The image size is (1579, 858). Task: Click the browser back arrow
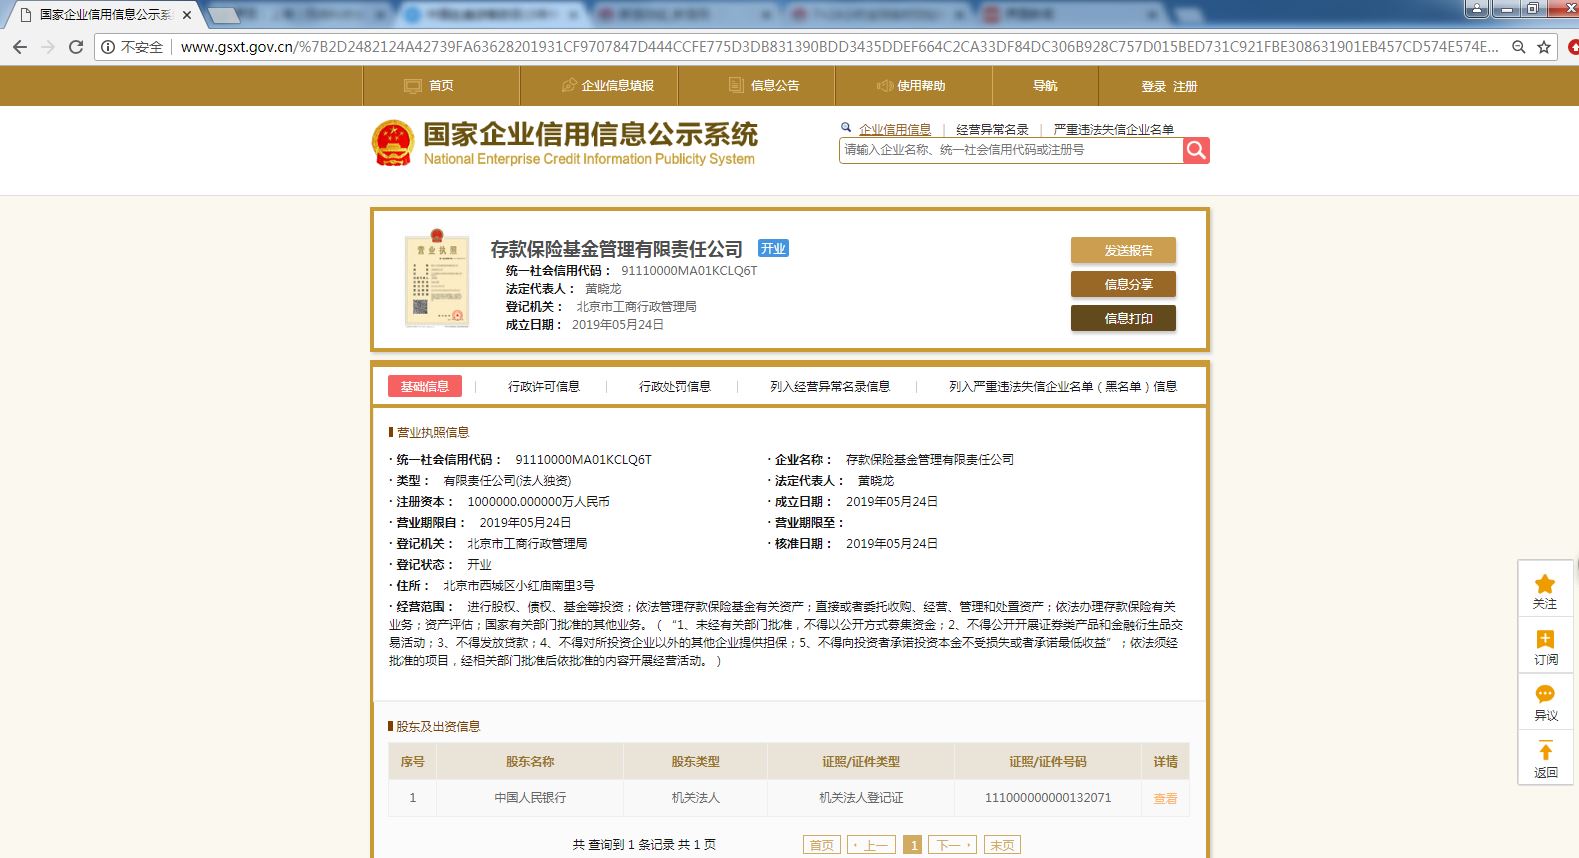point(20,47)
